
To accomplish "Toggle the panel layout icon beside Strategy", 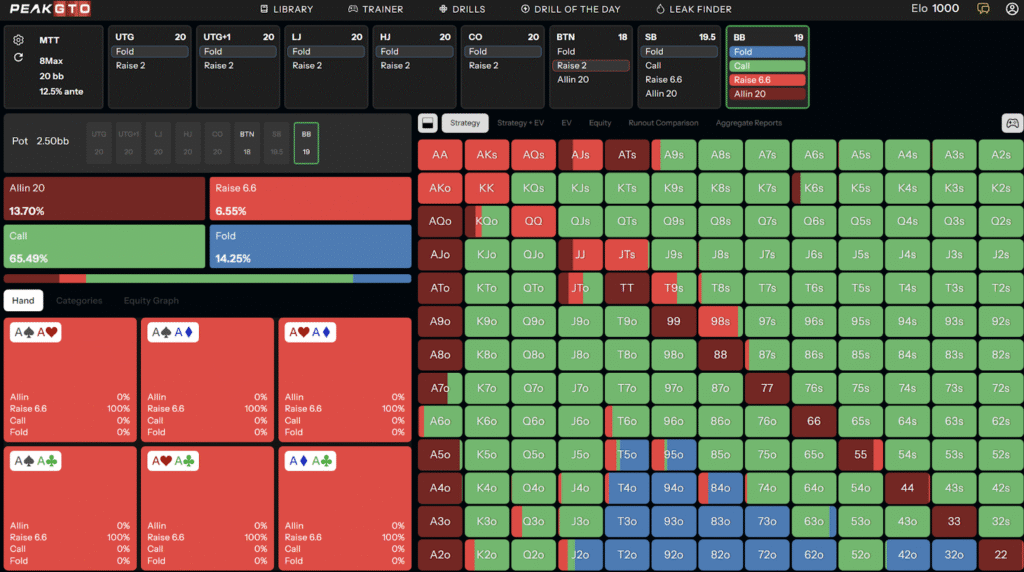I will 427,123.
